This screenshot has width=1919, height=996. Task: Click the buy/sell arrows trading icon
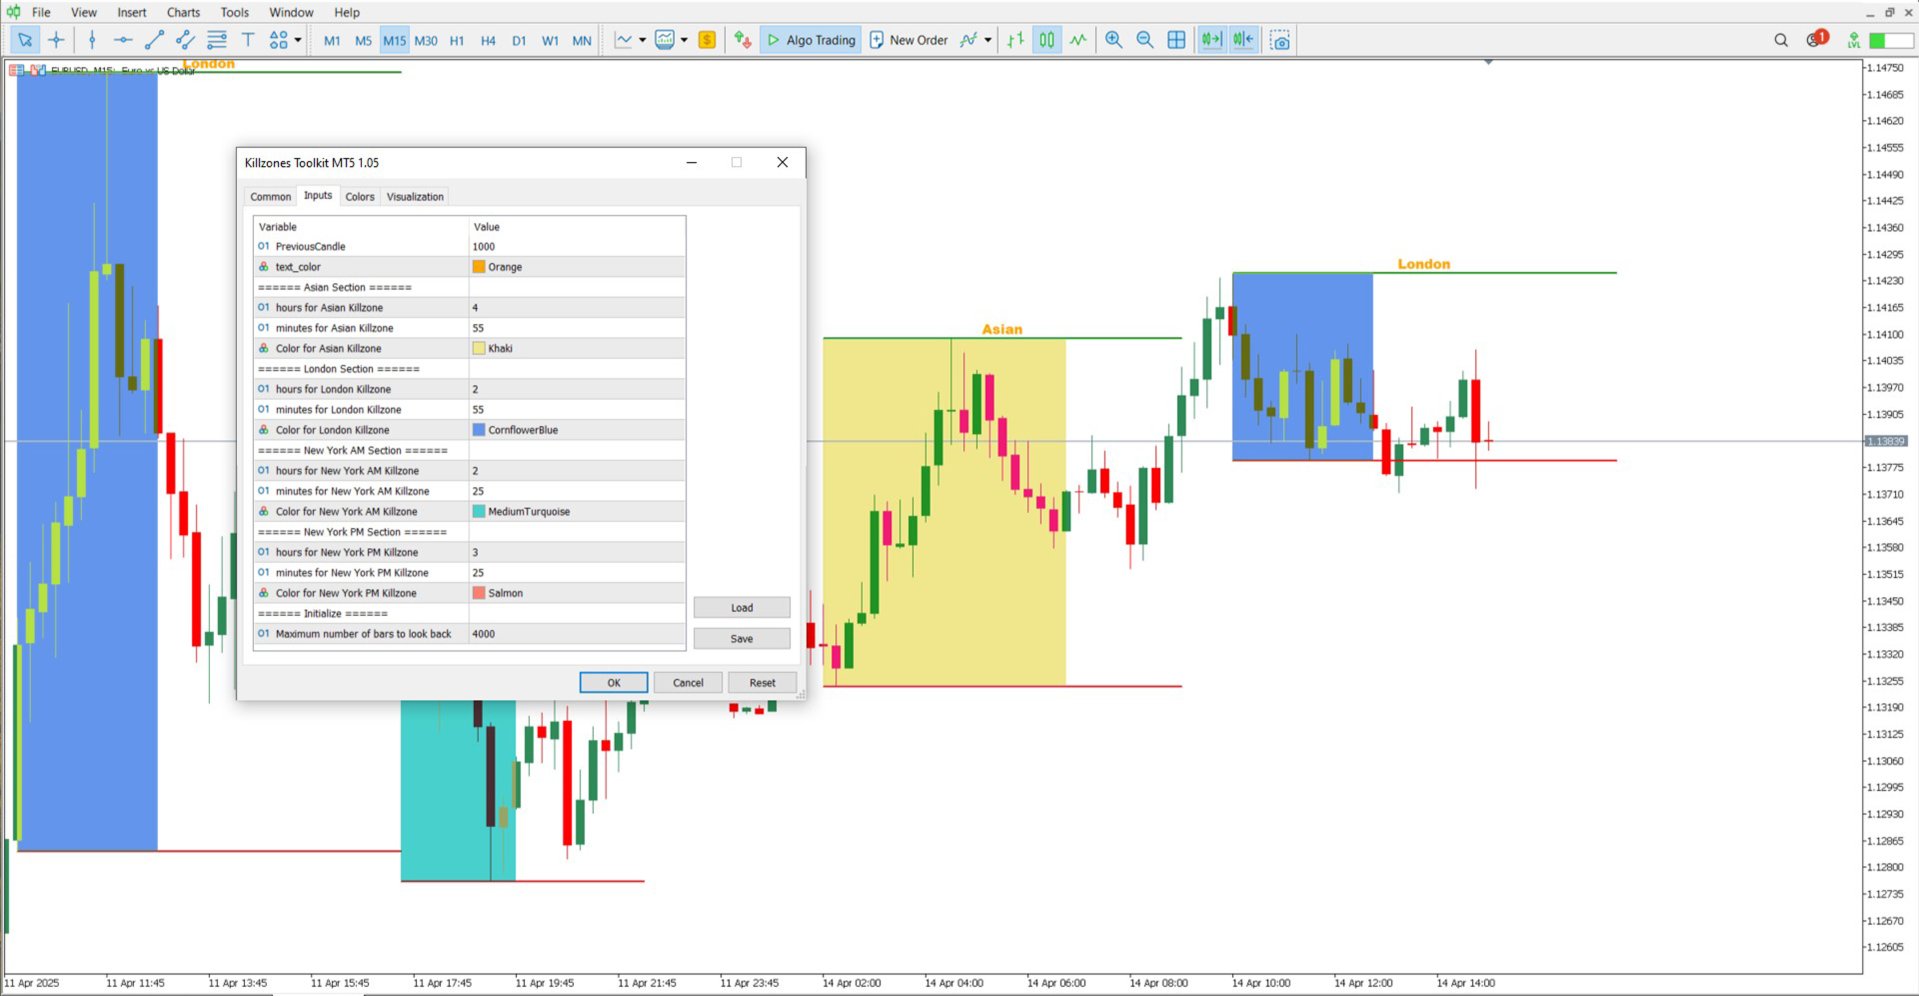coord(742,40)
